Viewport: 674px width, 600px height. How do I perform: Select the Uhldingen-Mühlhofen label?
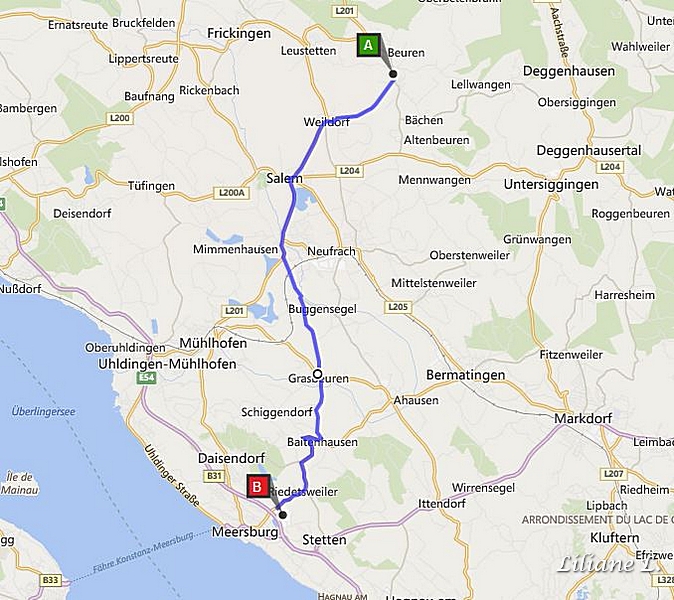(167, 364)
